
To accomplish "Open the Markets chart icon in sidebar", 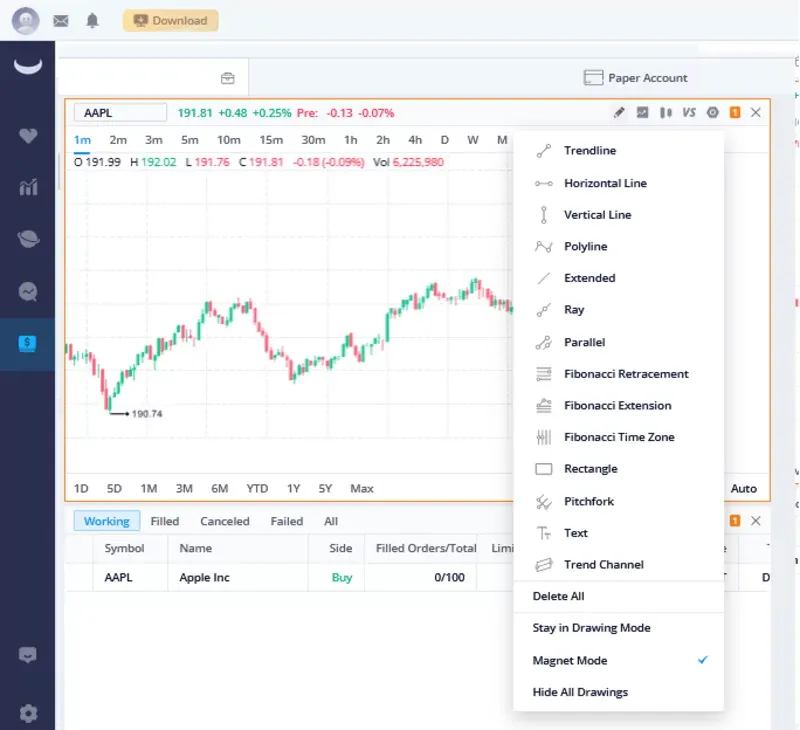I will click(28, 187).
